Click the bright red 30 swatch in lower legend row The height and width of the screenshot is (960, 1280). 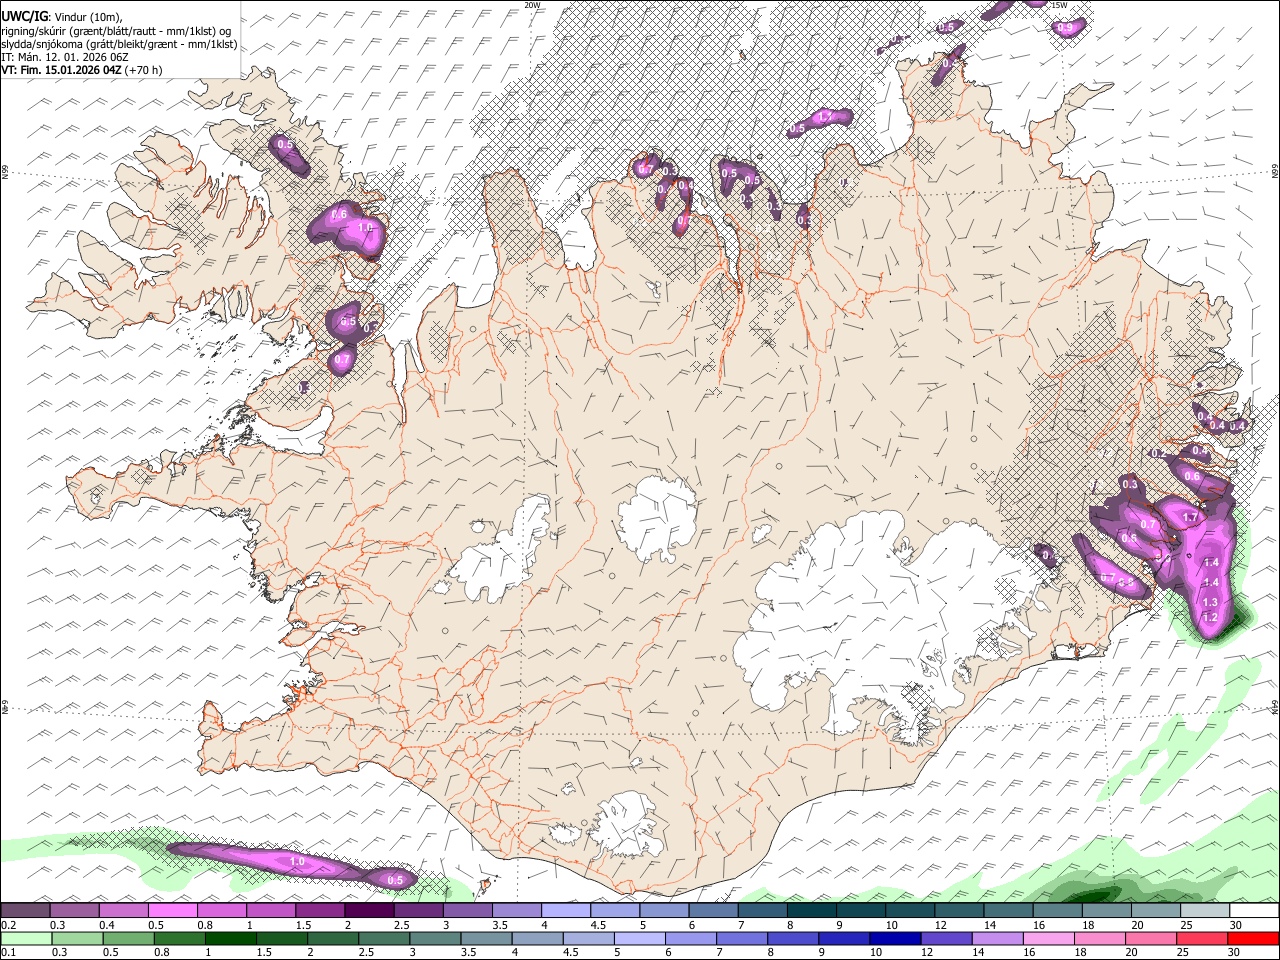click(x=1253, y=938)
